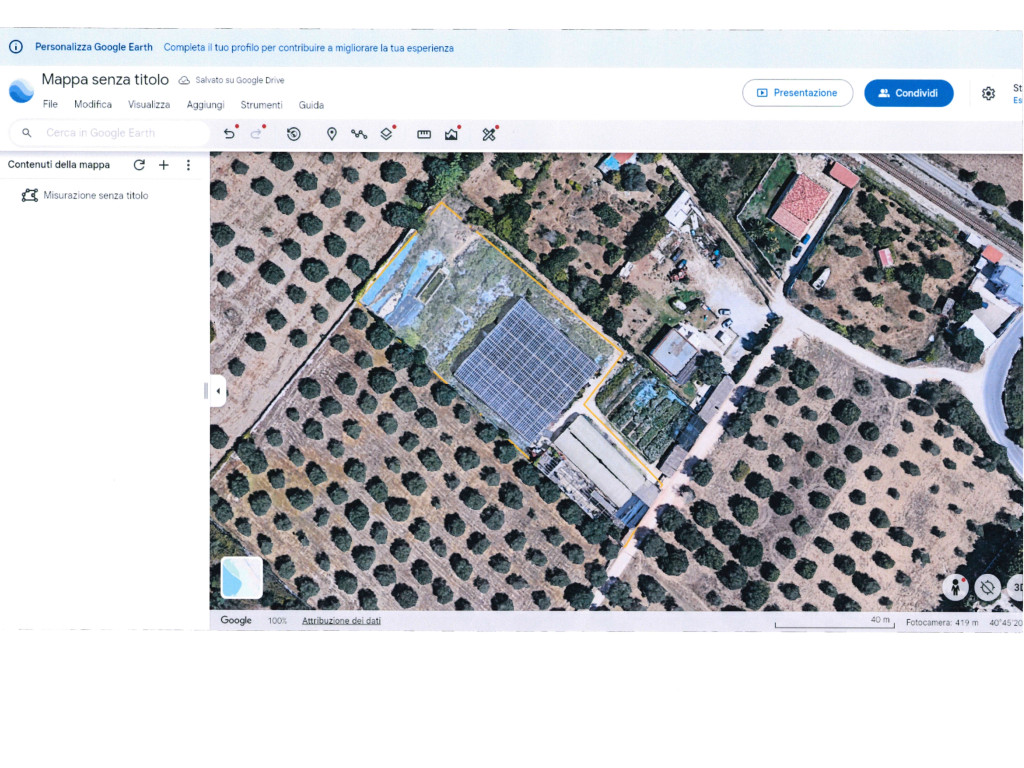This screenshot has height=768, width=1024.
Task: Open the Visualizza menu
Action: 149,105
